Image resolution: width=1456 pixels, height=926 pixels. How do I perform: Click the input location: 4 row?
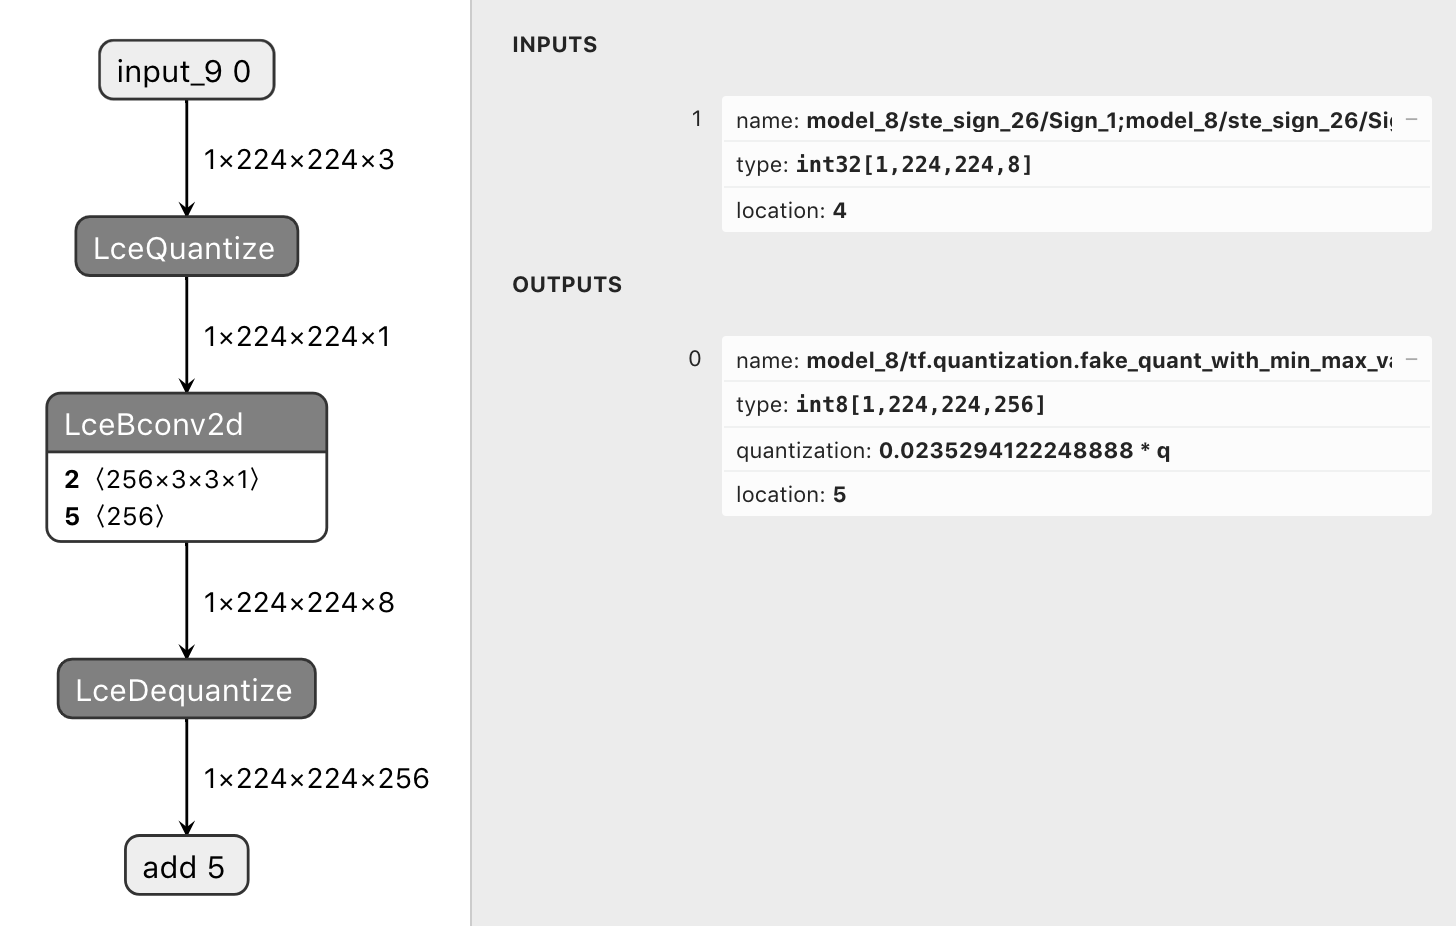click(x=1077, y=210)
